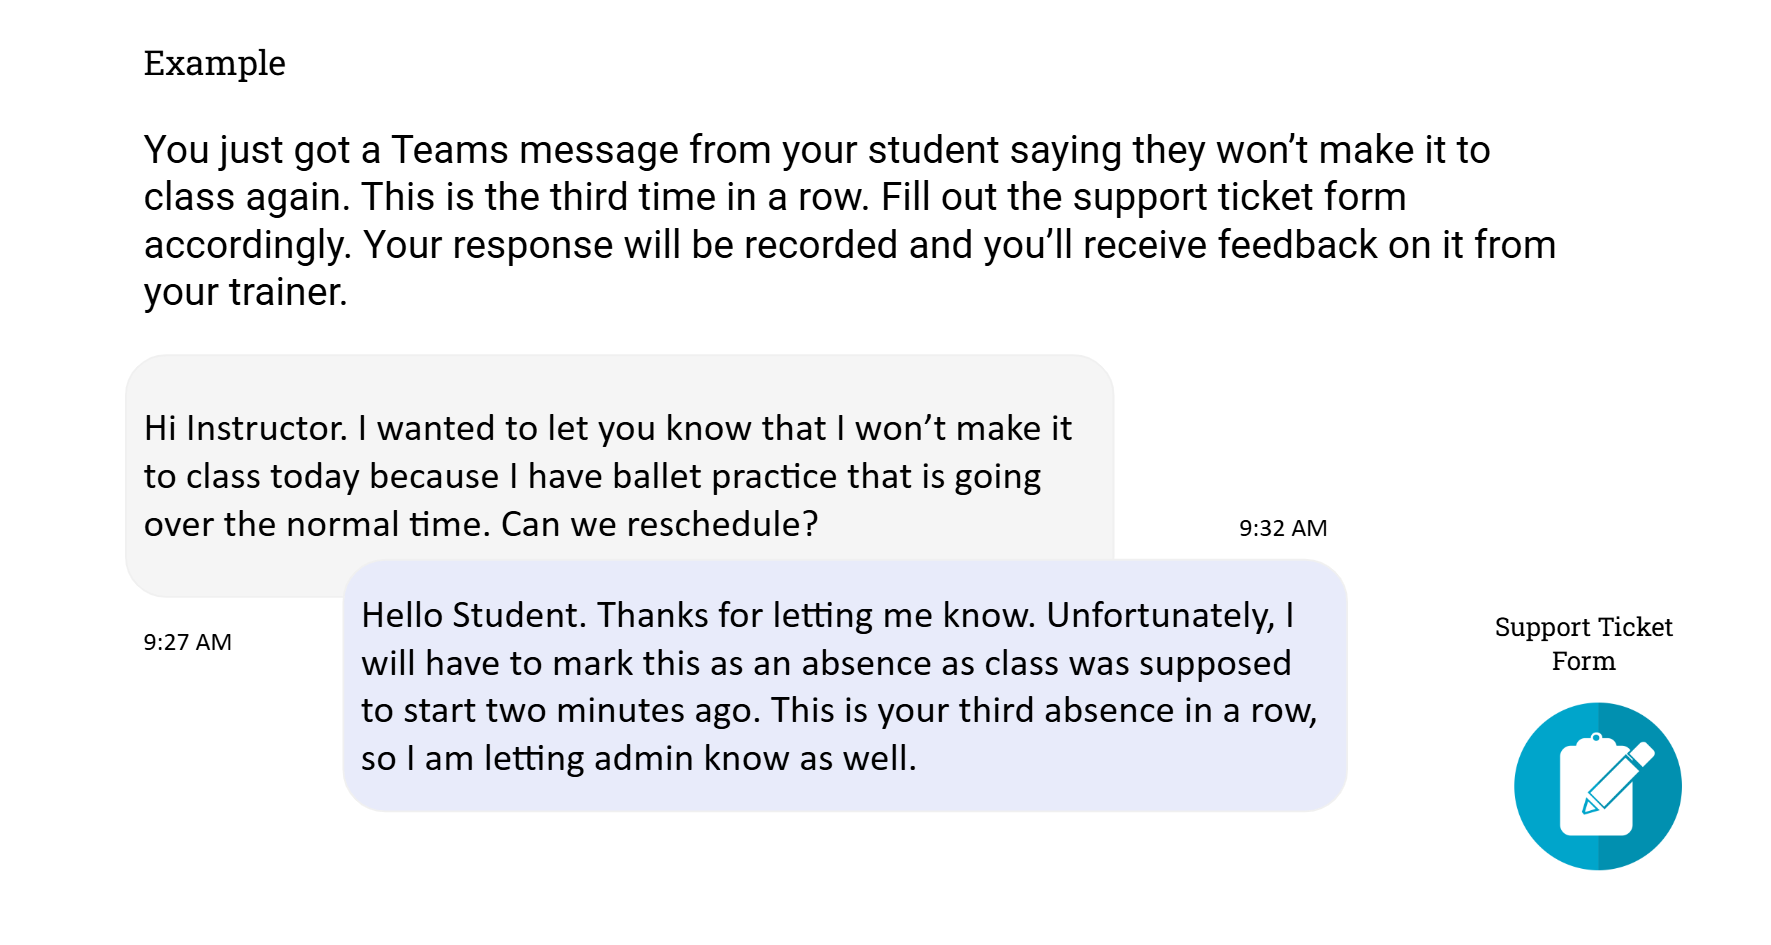Click the "Support Ticket Form" label text
1771x945 pixels.
point(1583,643)
